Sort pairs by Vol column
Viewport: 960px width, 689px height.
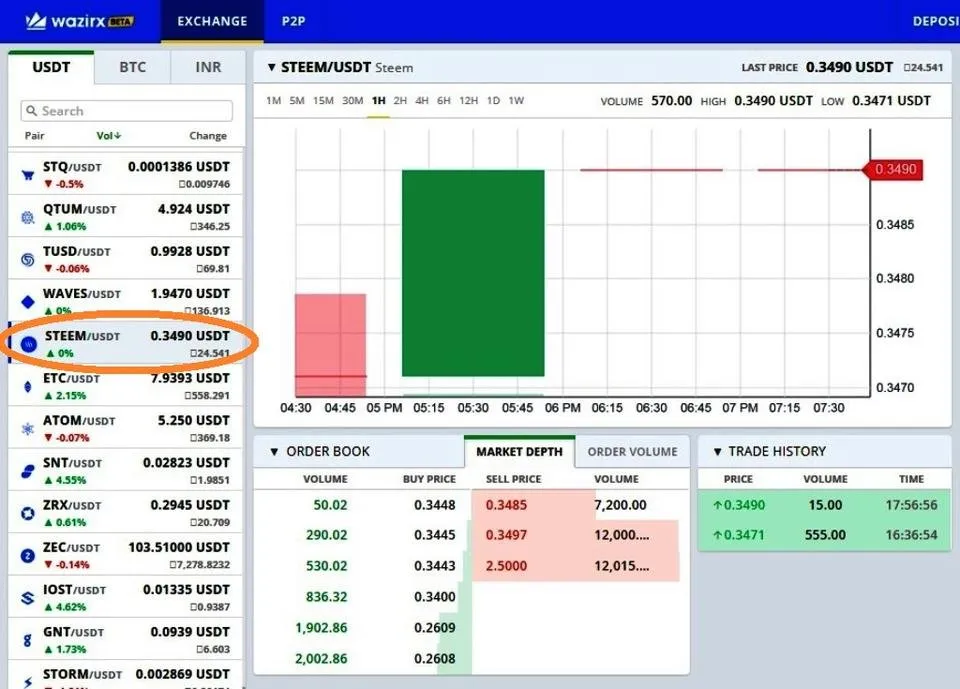[x=108, y=136]
